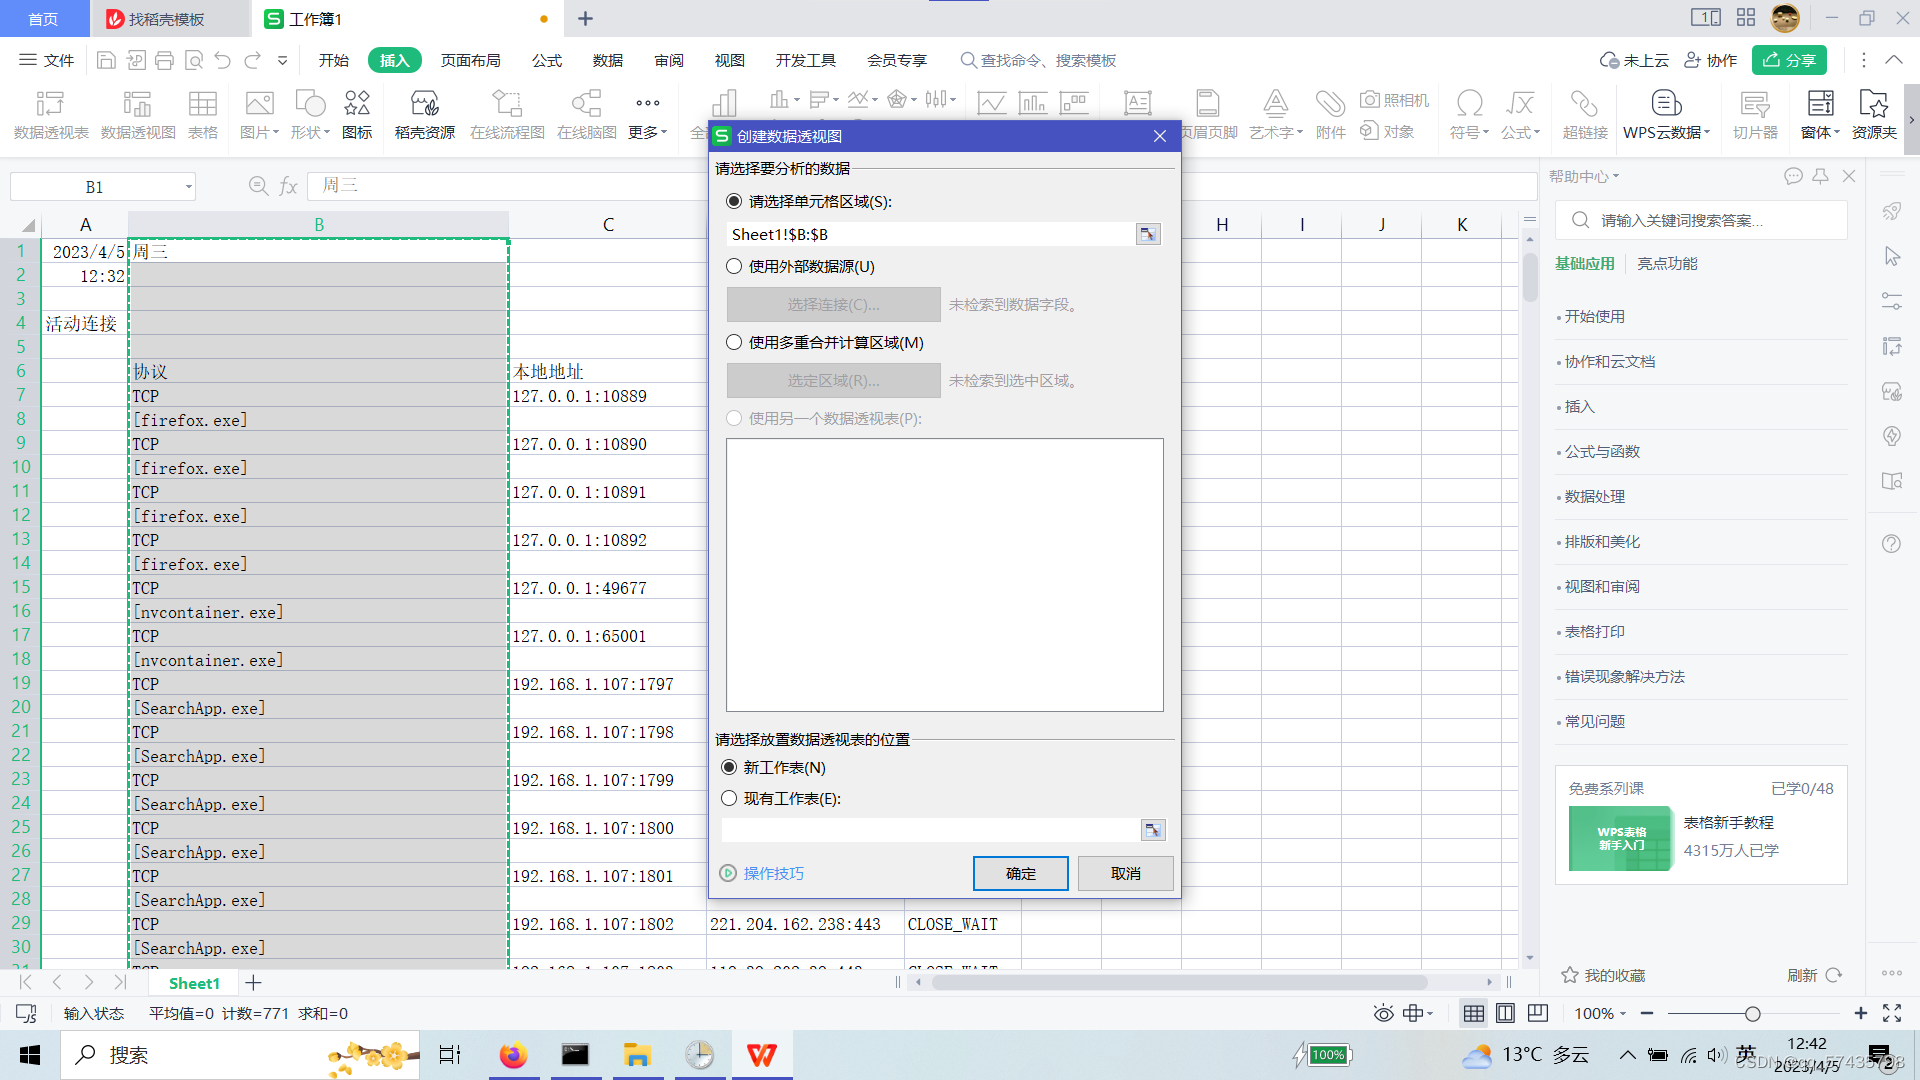Viewport: 1920px width, 1080px height.
Task: Click the add new sheet plus icon
Action: (253, 983)
